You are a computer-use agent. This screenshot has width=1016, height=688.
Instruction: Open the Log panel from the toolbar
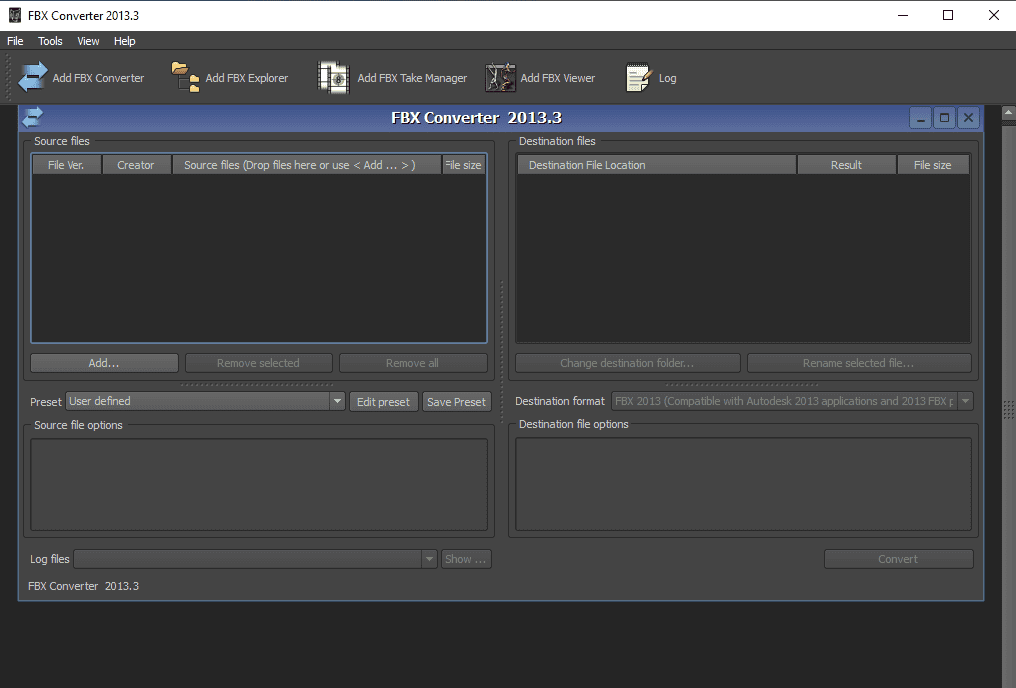tap(651, 77)
